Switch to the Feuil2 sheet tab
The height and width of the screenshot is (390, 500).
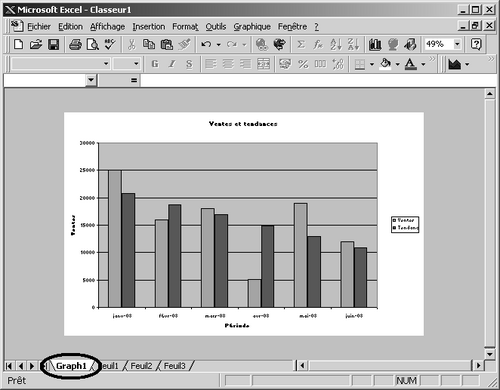141,366
